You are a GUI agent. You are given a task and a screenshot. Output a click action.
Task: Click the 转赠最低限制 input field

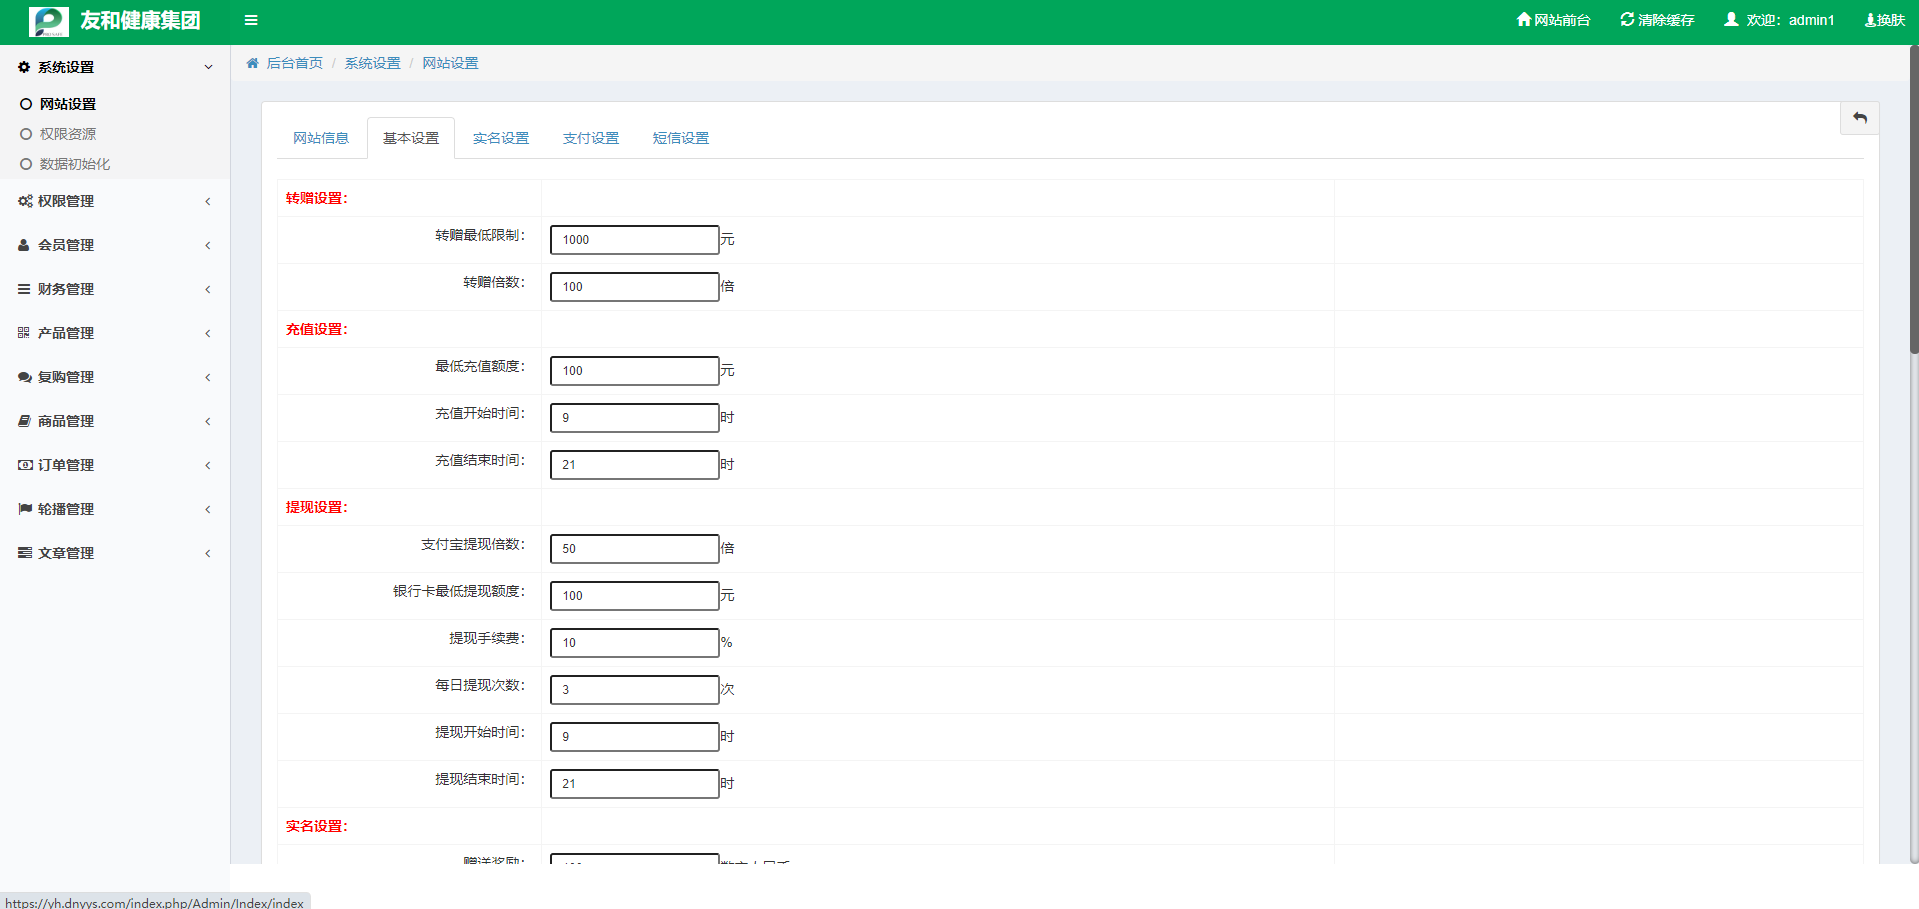[x=634, y=240]
